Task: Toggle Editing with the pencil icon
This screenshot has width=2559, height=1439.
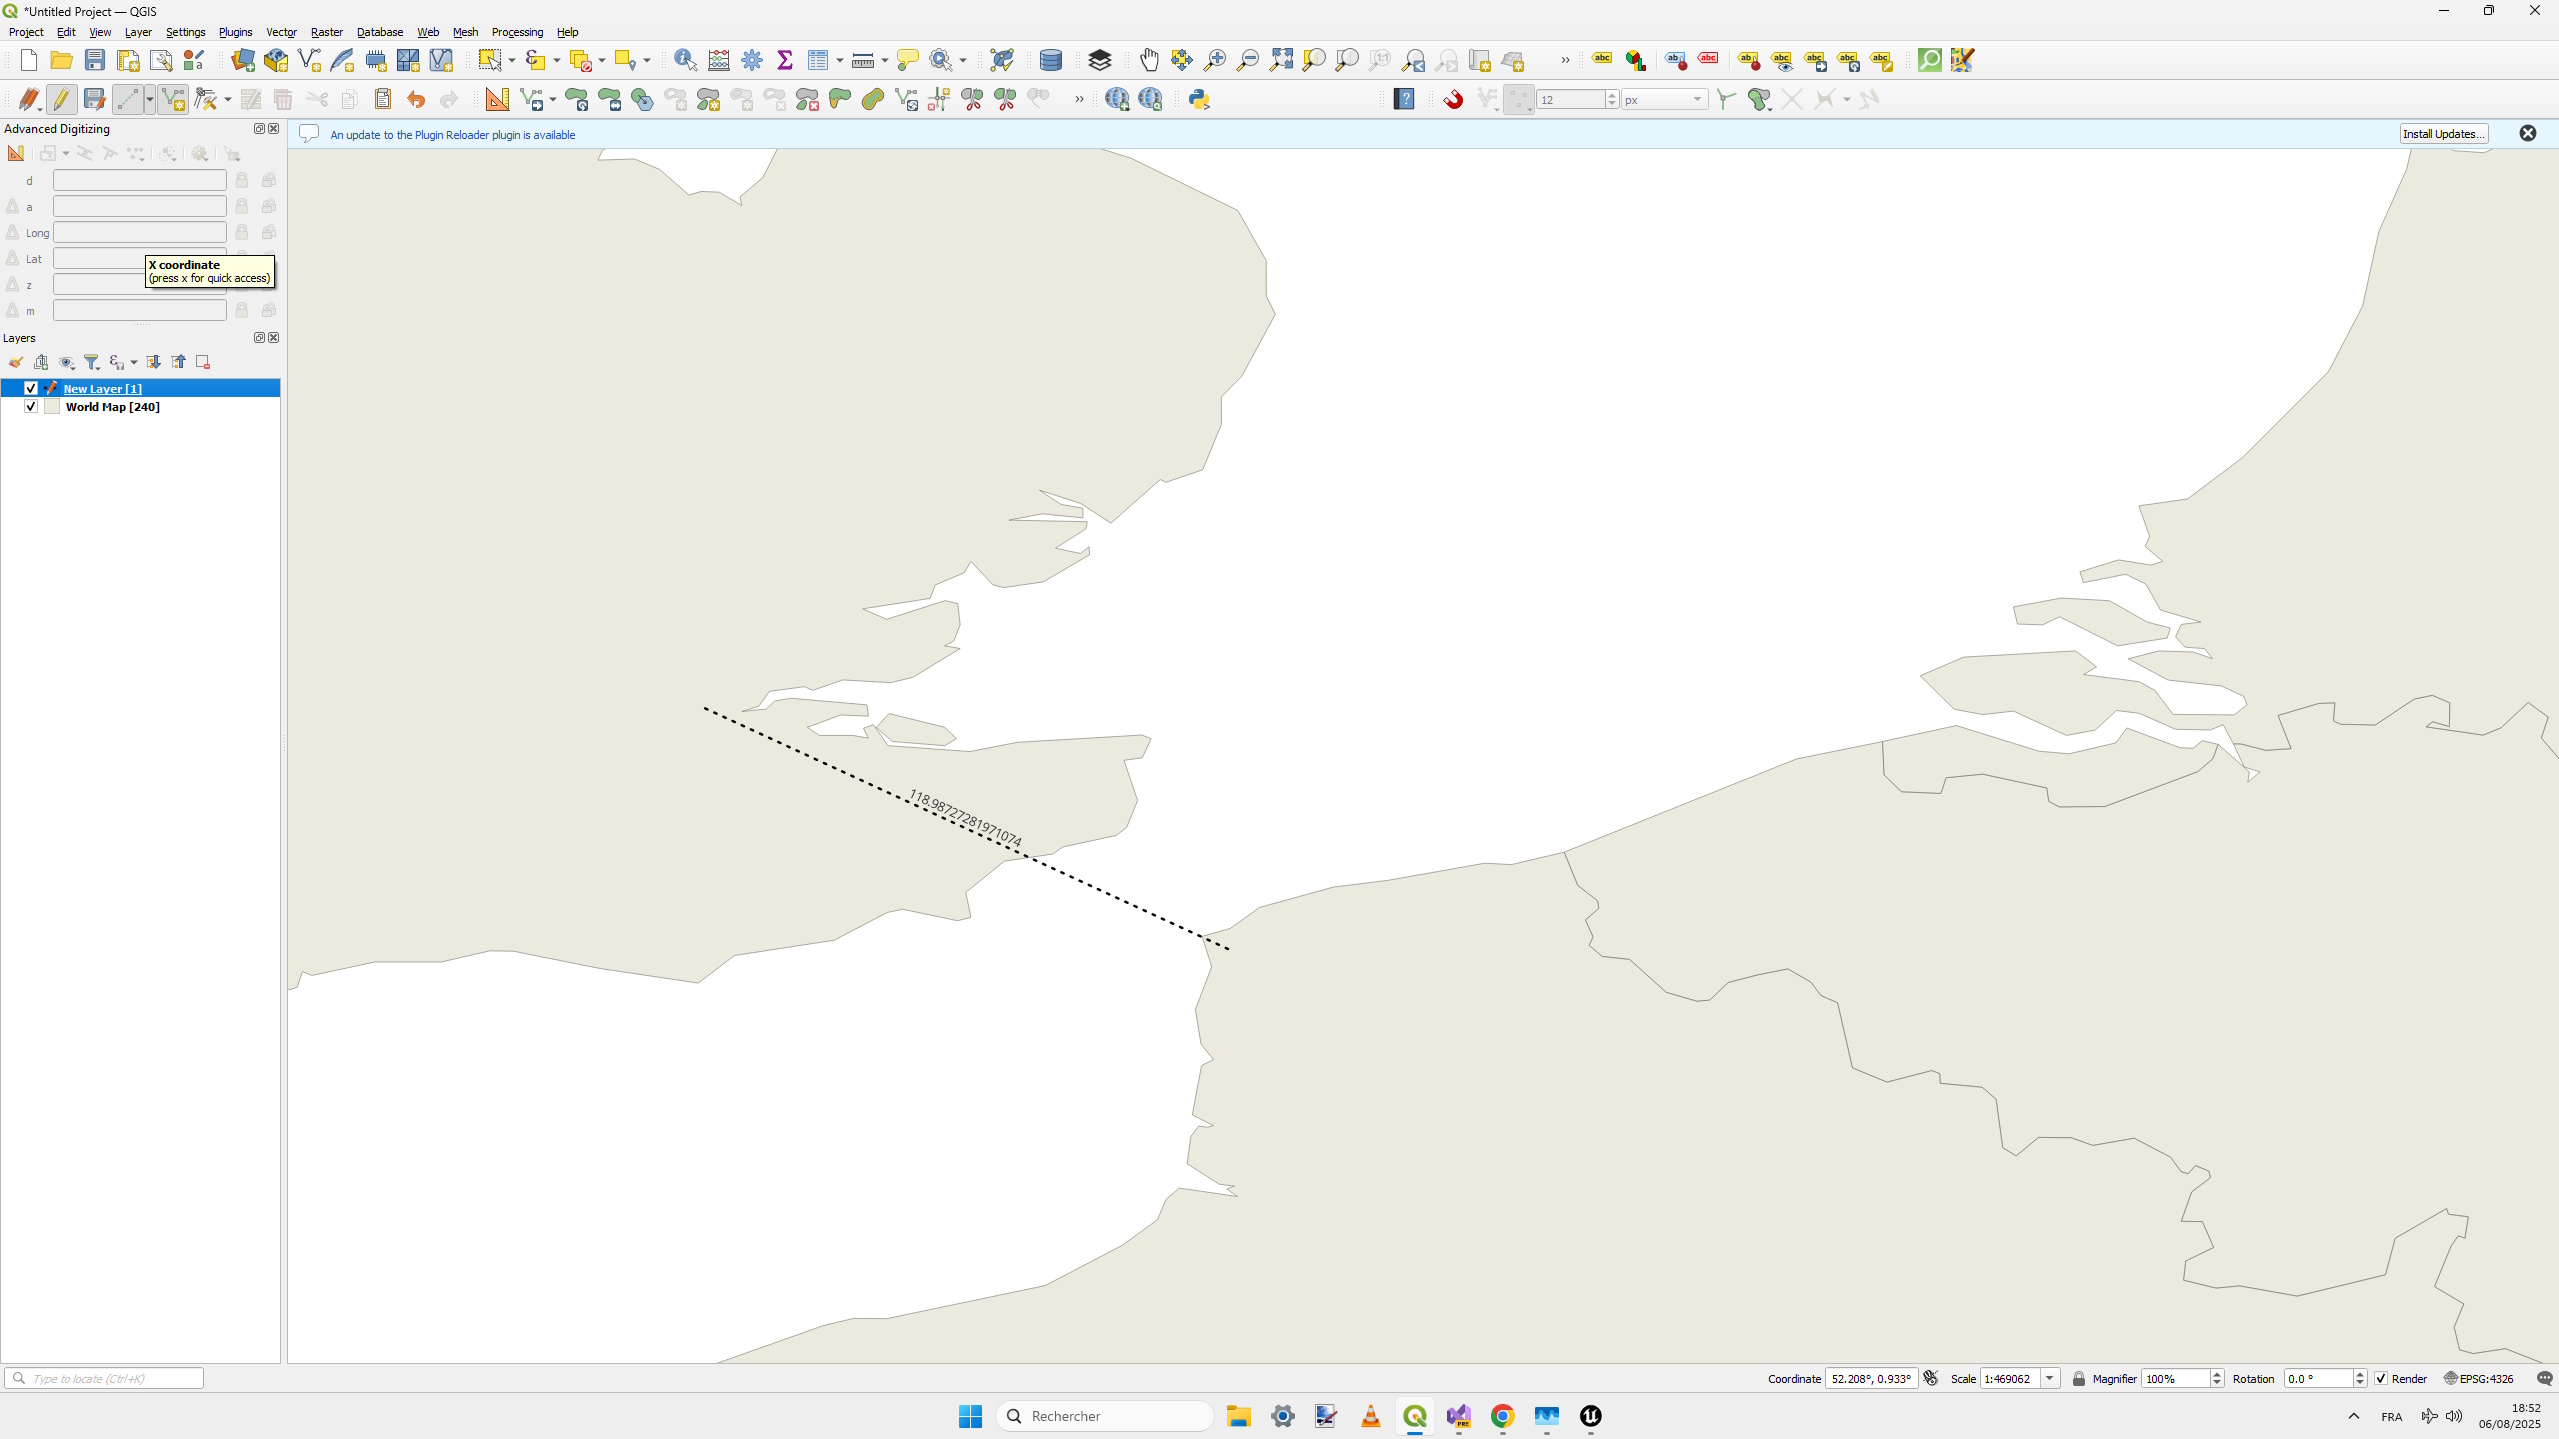Action: (x=62, y=99)
